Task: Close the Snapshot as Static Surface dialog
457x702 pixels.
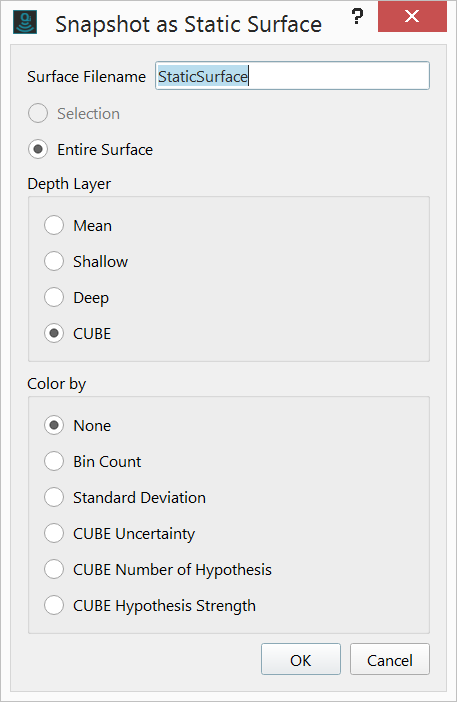Action: [x=412, y=17]
